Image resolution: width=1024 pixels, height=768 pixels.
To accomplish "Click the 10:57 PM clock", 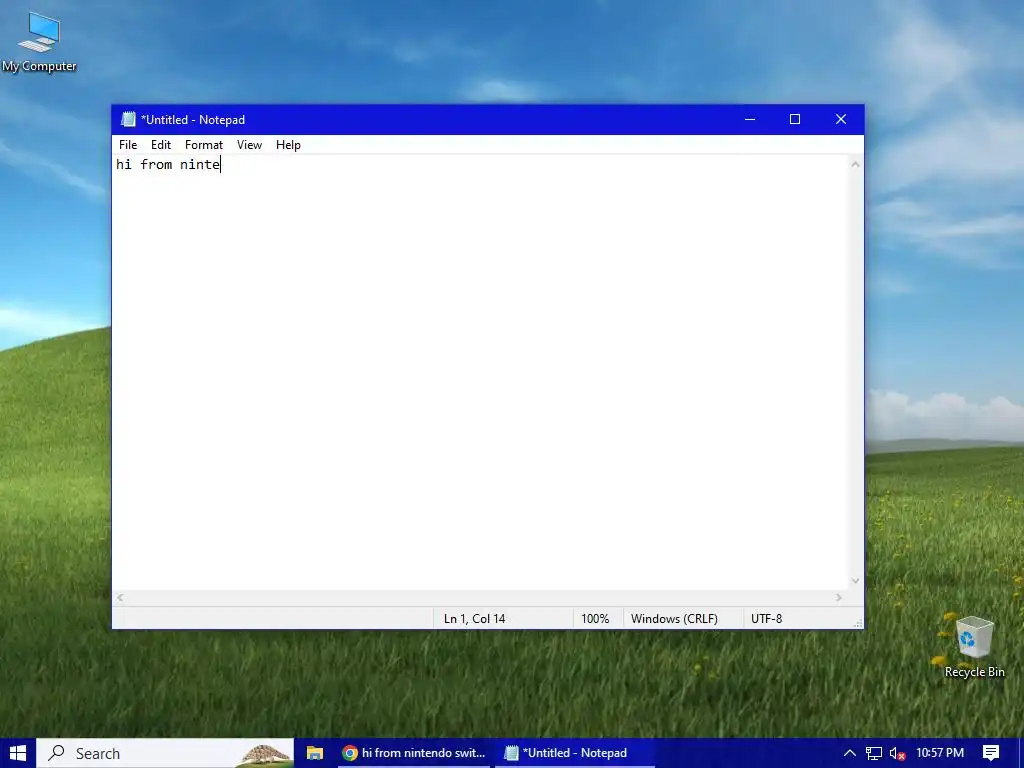I will click(x=940, y=753).
